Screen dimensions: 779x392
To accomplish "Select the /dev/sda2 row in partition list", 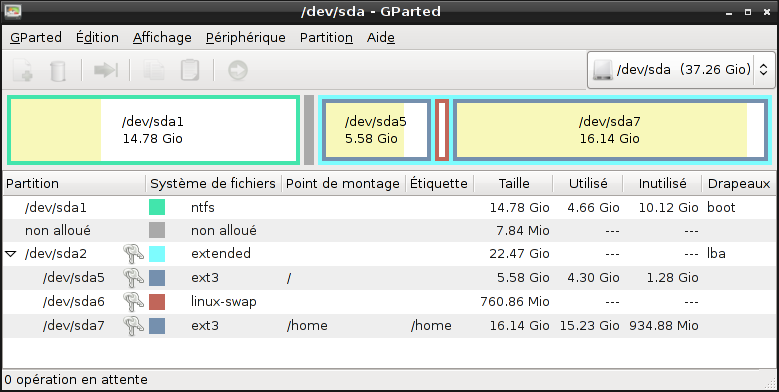I will [389, 254].
